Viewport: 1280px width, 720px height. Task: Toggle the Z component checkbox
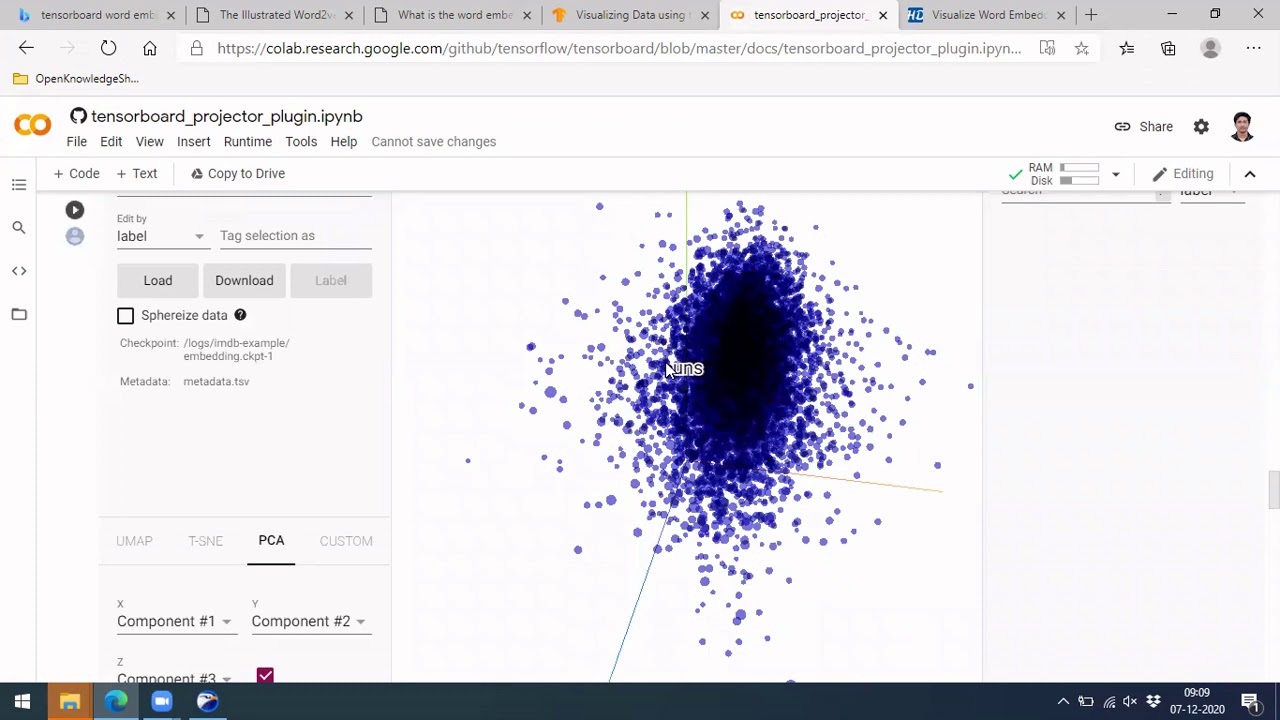click(x=265, y=676)
